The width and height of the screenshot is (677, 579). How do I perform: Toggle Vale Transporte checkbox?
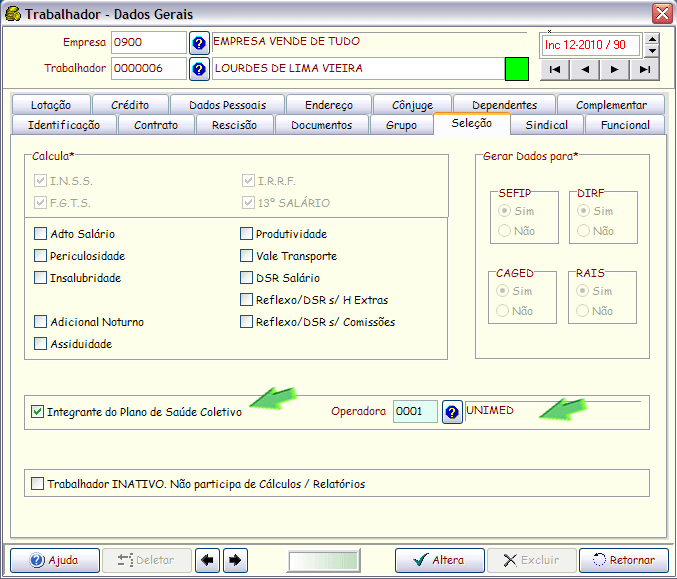click(x=246, y=256)
